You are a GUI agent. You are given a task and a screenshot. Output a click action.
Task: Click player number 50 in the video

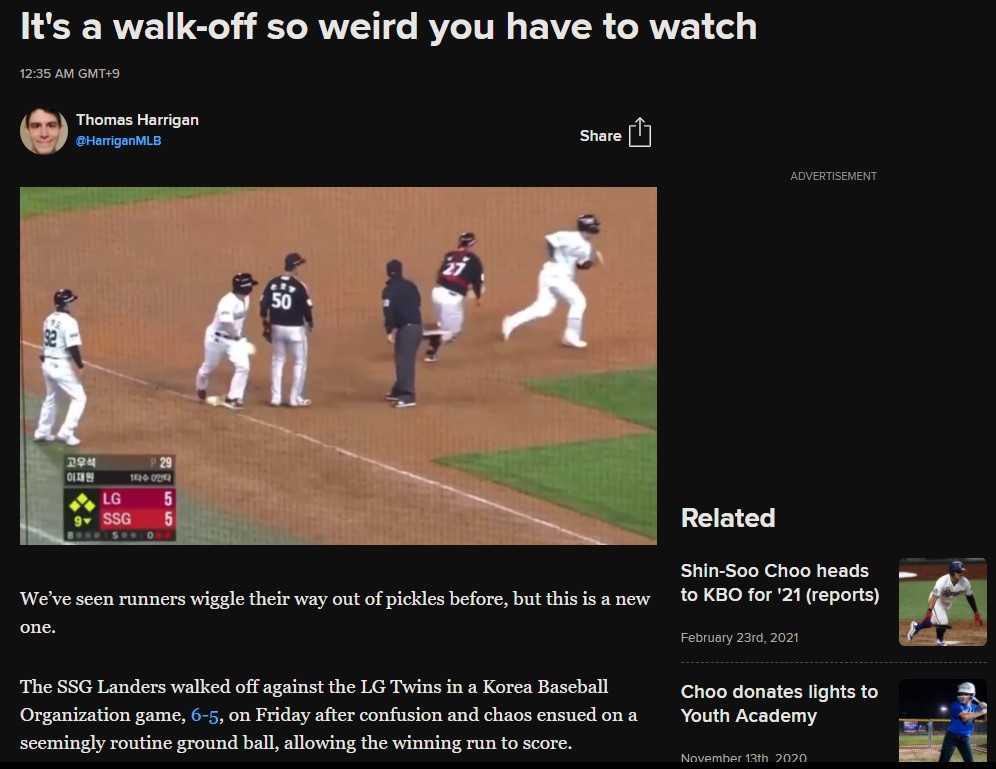tap(286, 330)
